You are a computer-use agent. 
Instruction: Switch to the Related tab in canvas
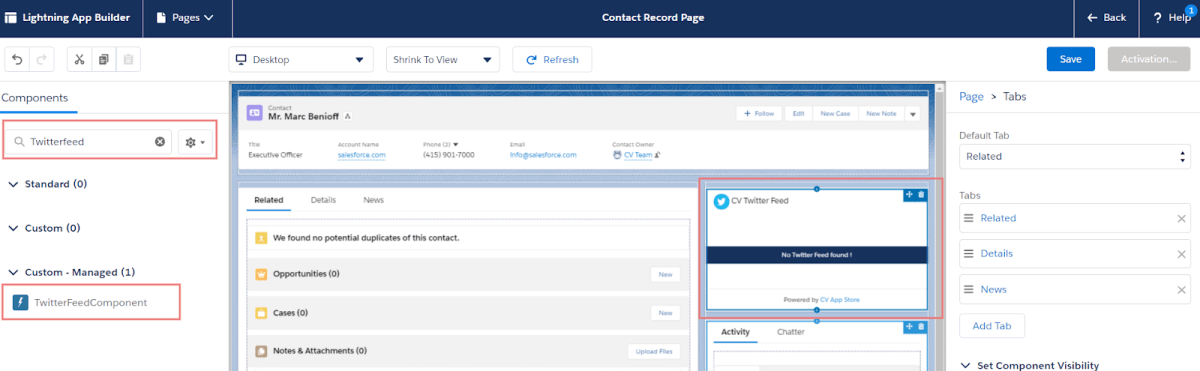[269, 200]
